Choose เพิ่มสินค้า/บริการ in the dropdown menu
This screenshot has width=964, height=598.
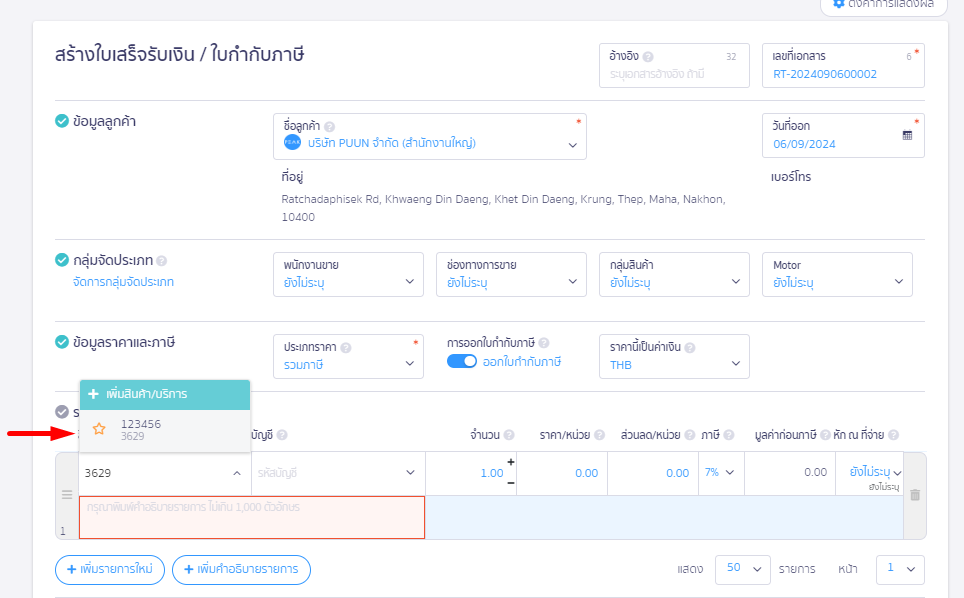(x=164, y=394)
